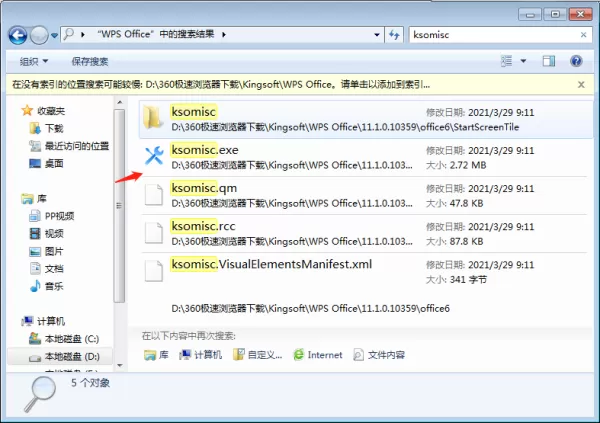Click the 87.8 KB size text
The width and height of the screenshot is (600, 423).
[x=466, y=242]
